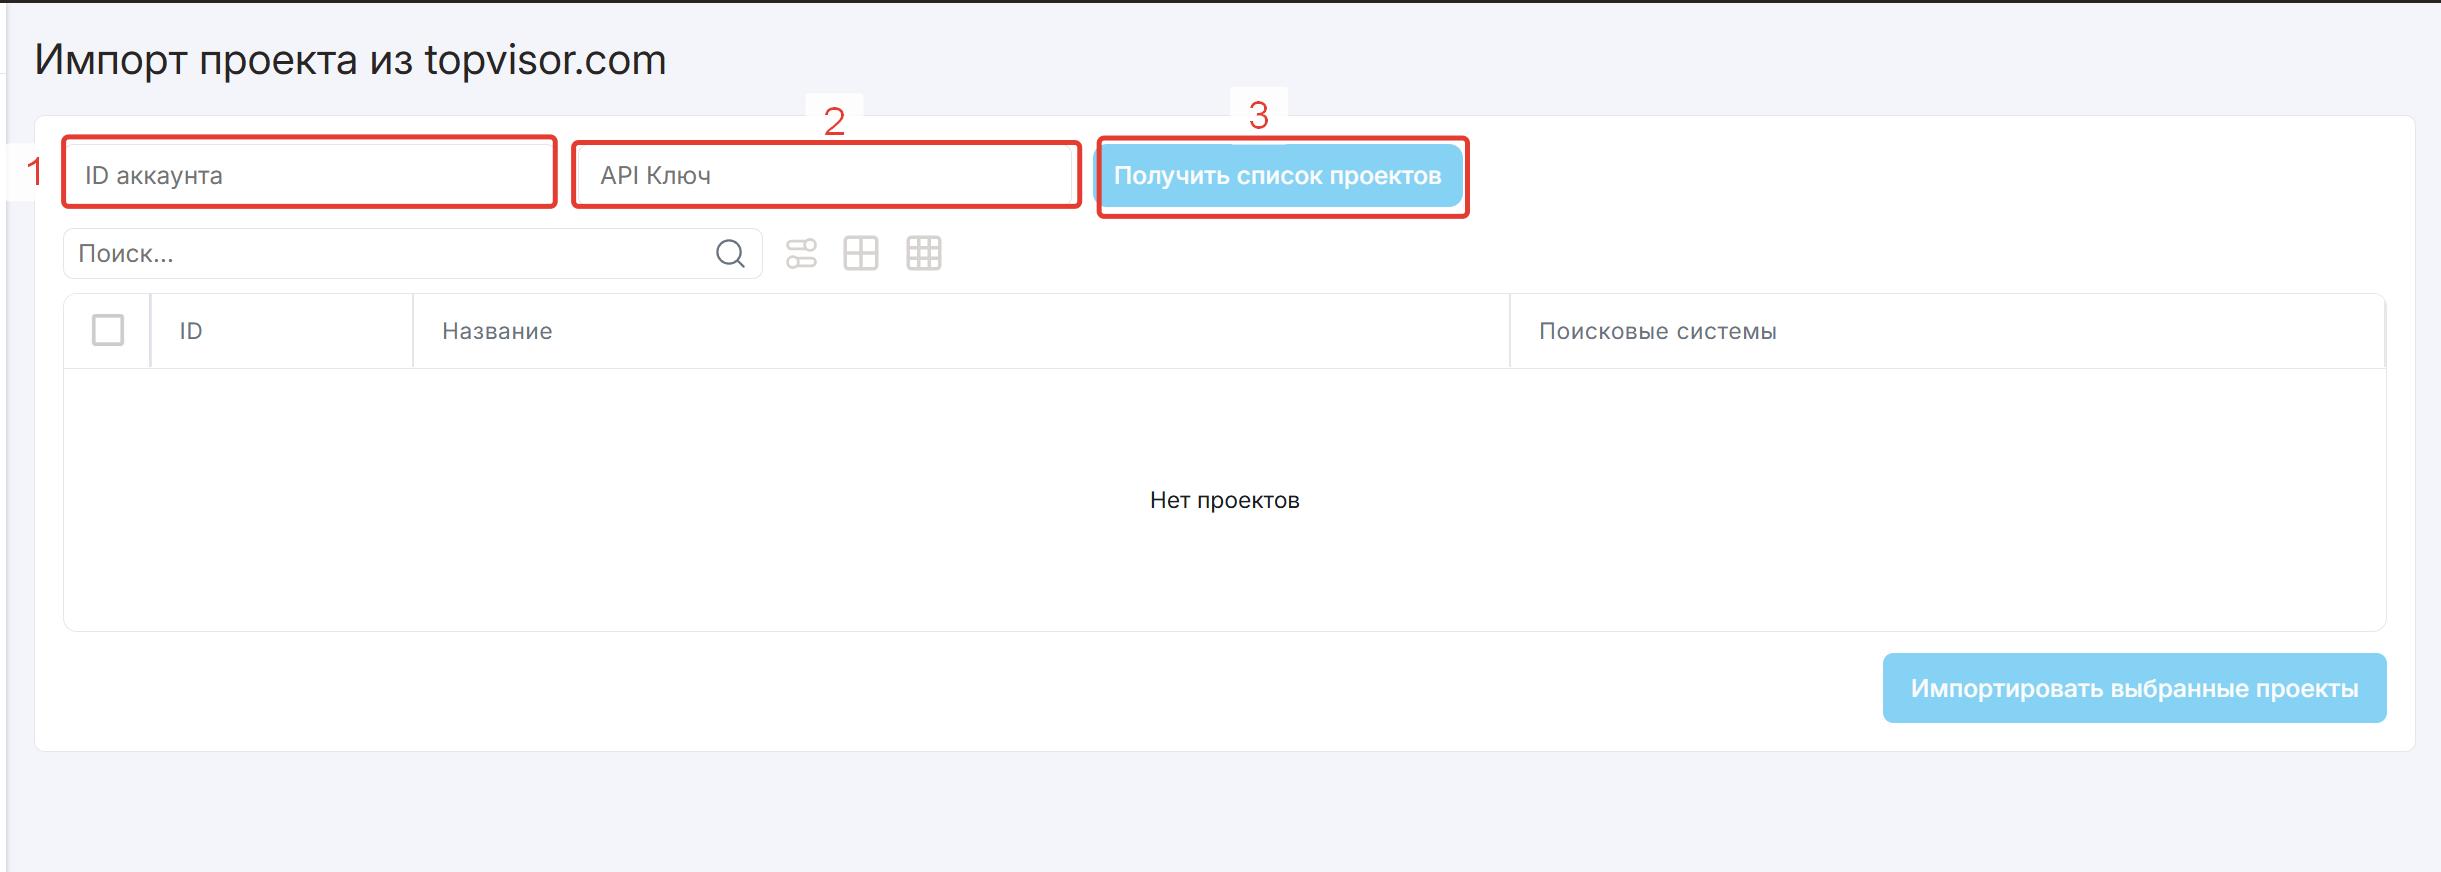This screenshot has height=872, width=2441.
Task: Click divider between Название and Поисковые системы
Action: [x=1510, y=331]
